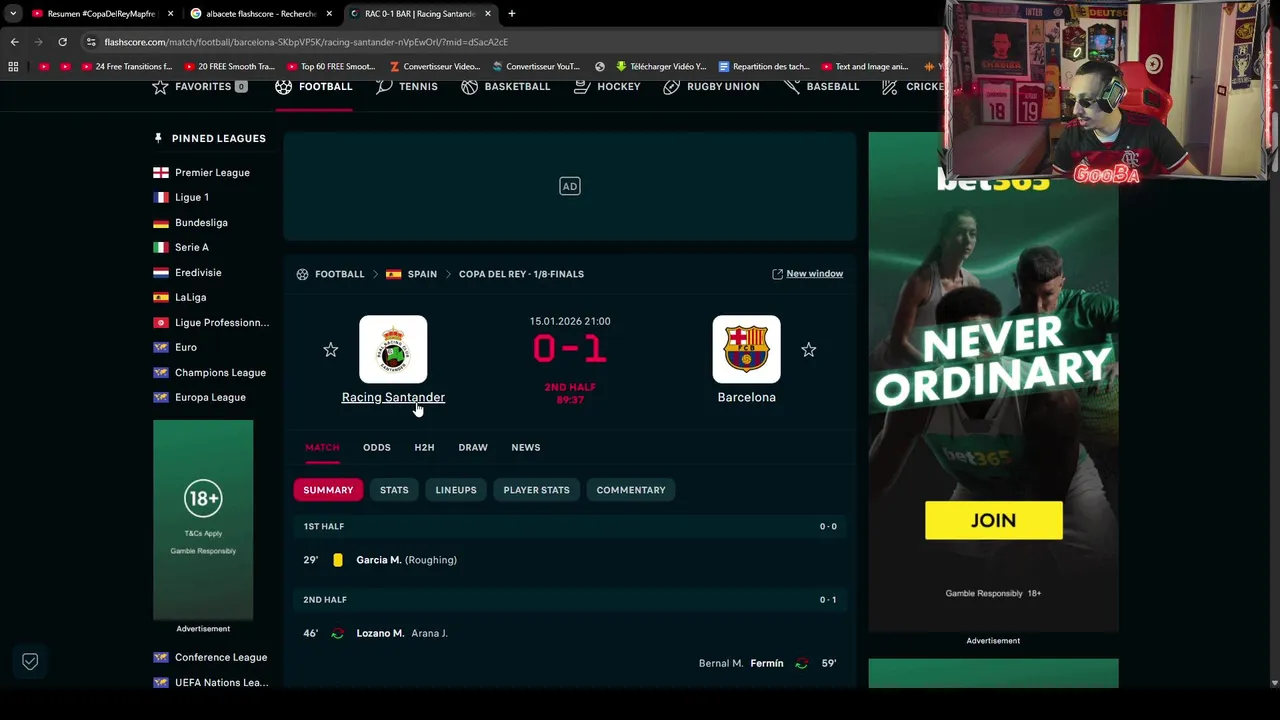
Task: Click player Fermín in summary
Action: pos(767,664)
